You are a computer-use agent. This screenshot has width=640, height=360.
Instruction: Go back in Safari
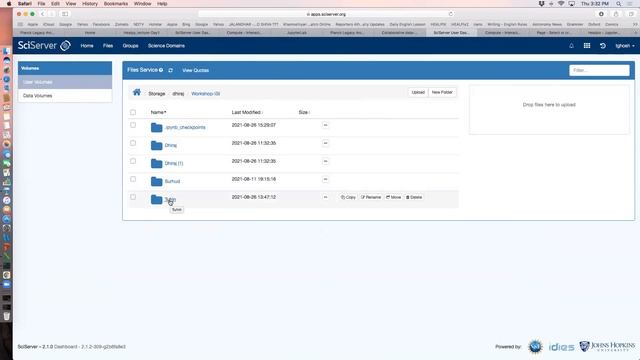tap(42, 14)
